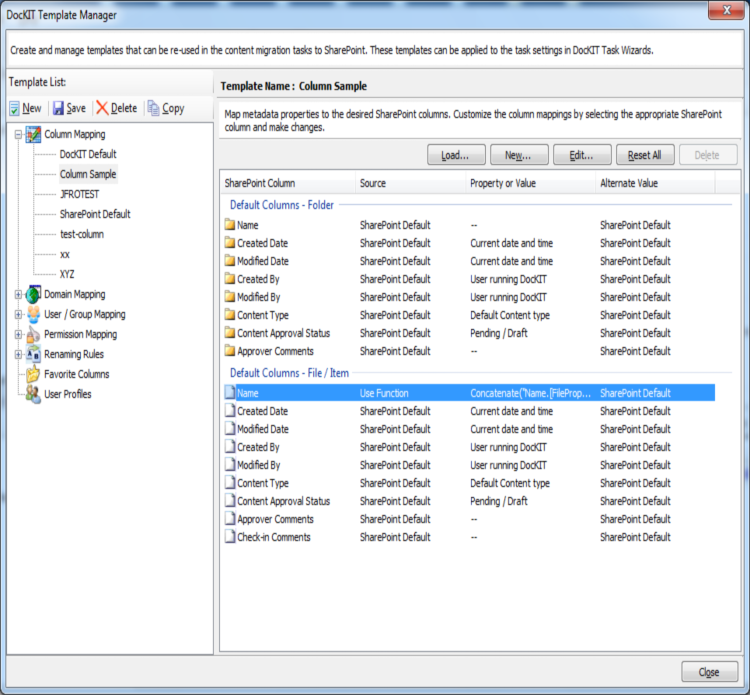Click Pending / Draft in file row
Screen dimensions: 750x695
(499, 501)
